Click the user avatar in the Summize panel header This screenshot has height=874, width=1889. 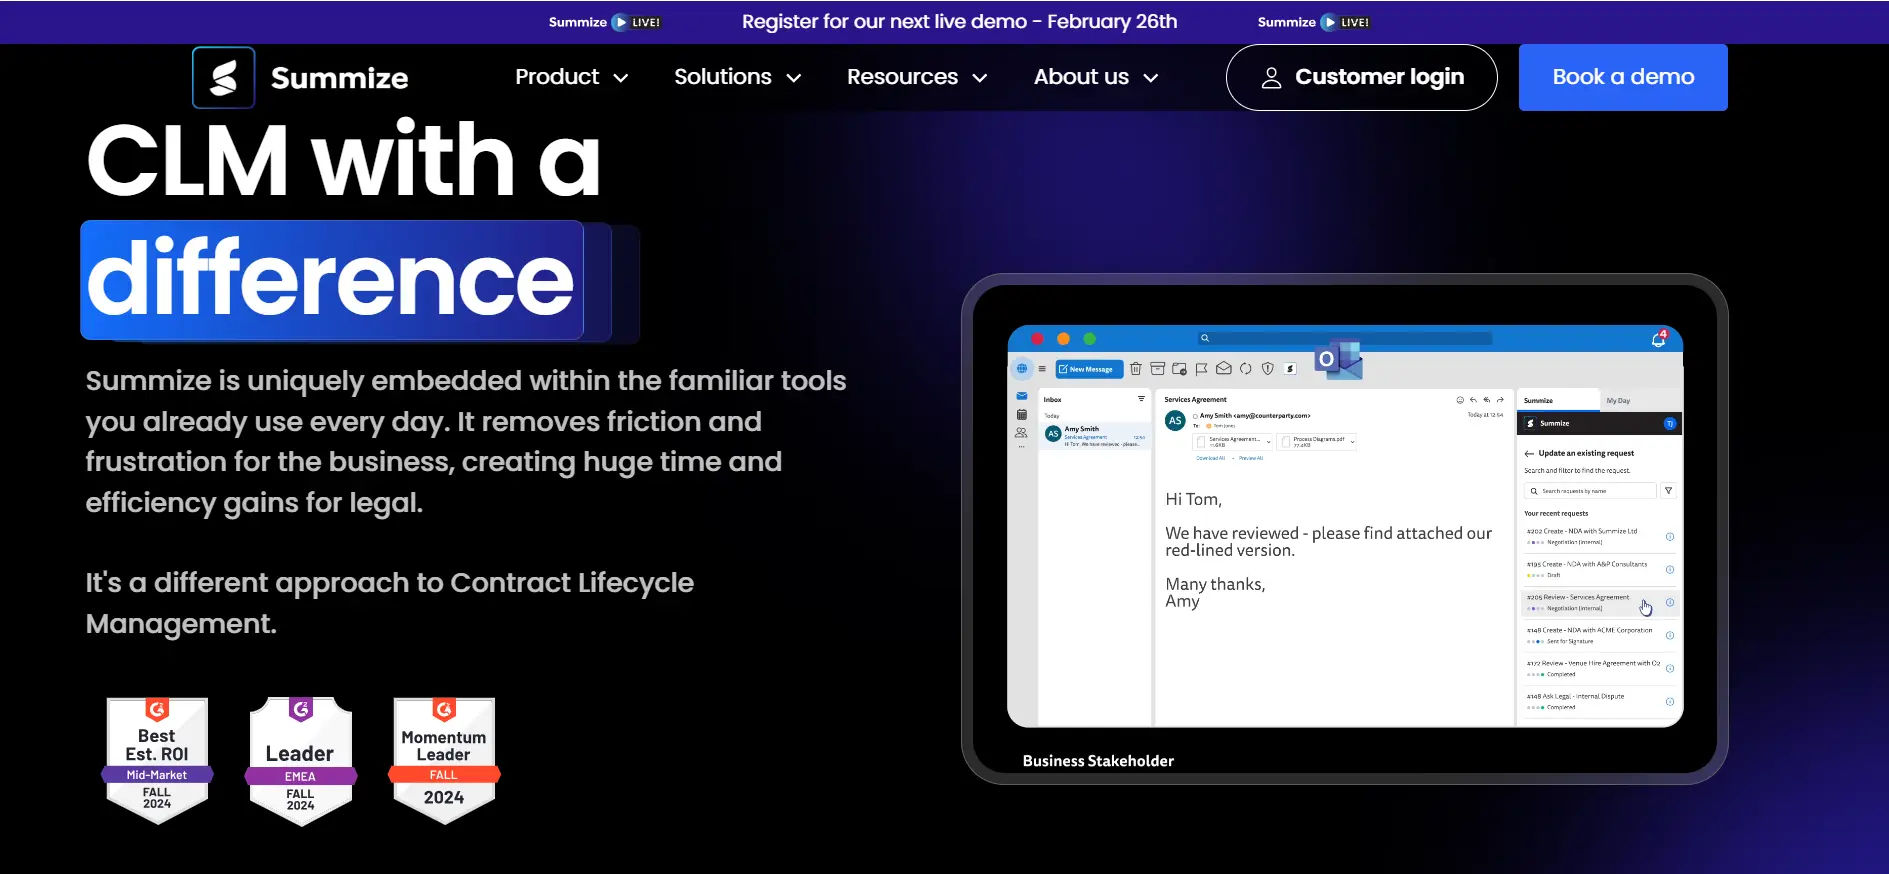click(1669, 424)
